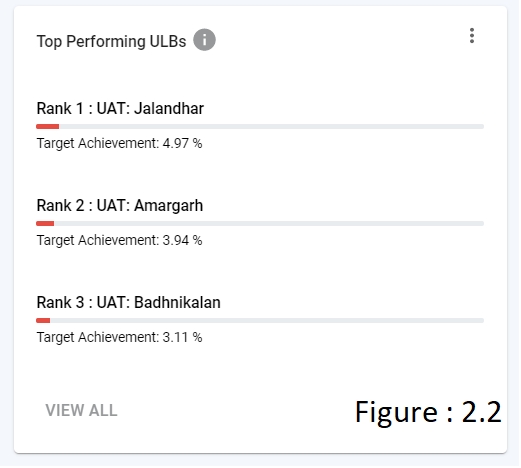Click the info icon beside Top Performing ULBs

click(x=204, y=40)
